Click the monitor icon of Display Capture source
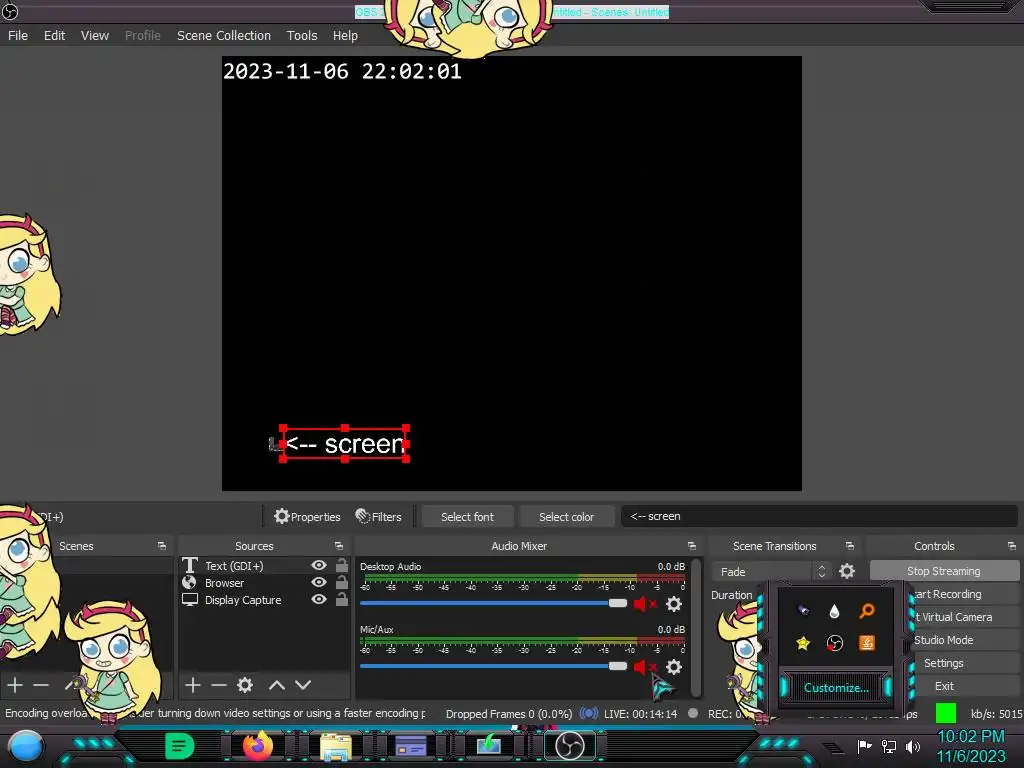This screenshot has width=1024, height=768. coord(189,600)
